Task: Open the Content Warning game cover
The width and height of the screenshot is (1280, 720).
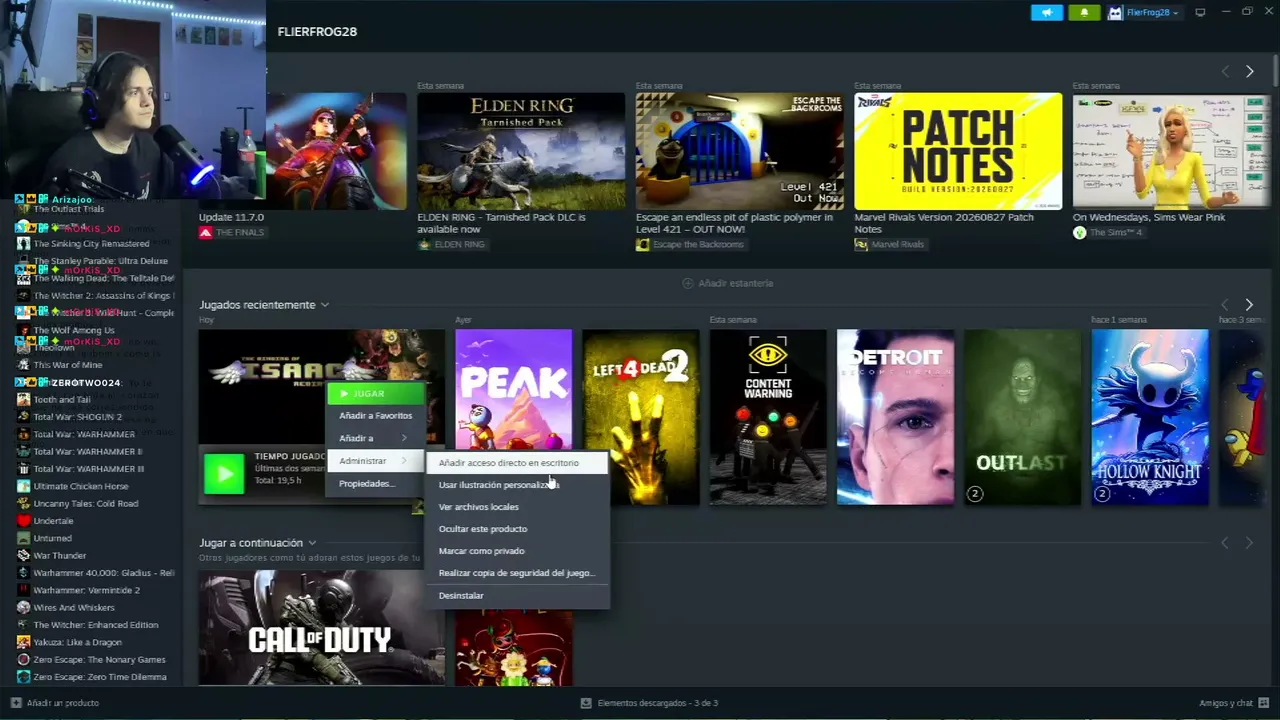Action: [768, 417]
